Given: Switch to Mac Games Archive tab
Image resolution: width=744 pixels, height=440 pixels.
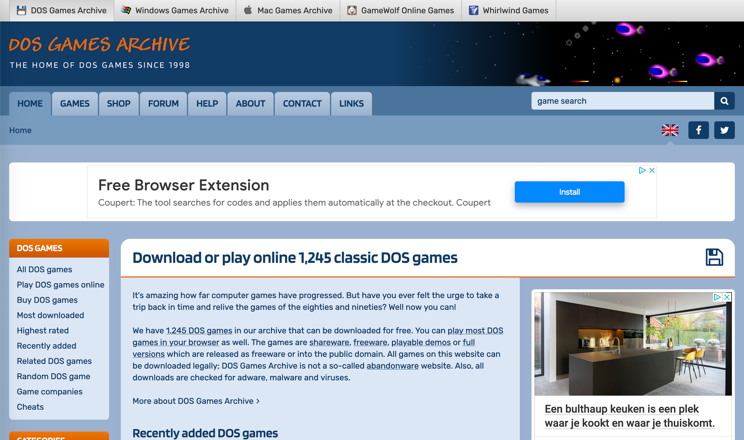Looking at the screenshot, I should click(288, 10).
